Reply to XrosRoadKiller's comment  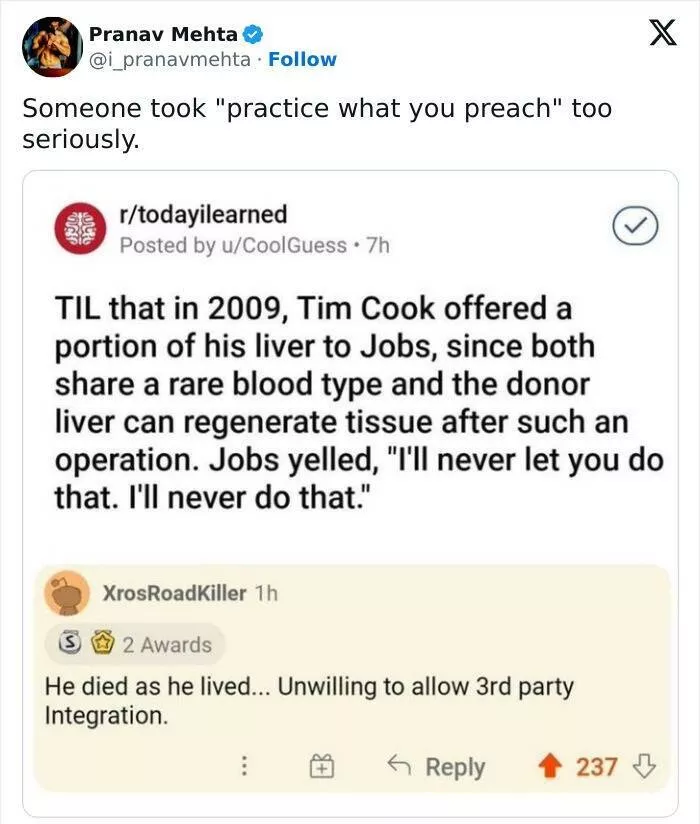pos(437,767)
